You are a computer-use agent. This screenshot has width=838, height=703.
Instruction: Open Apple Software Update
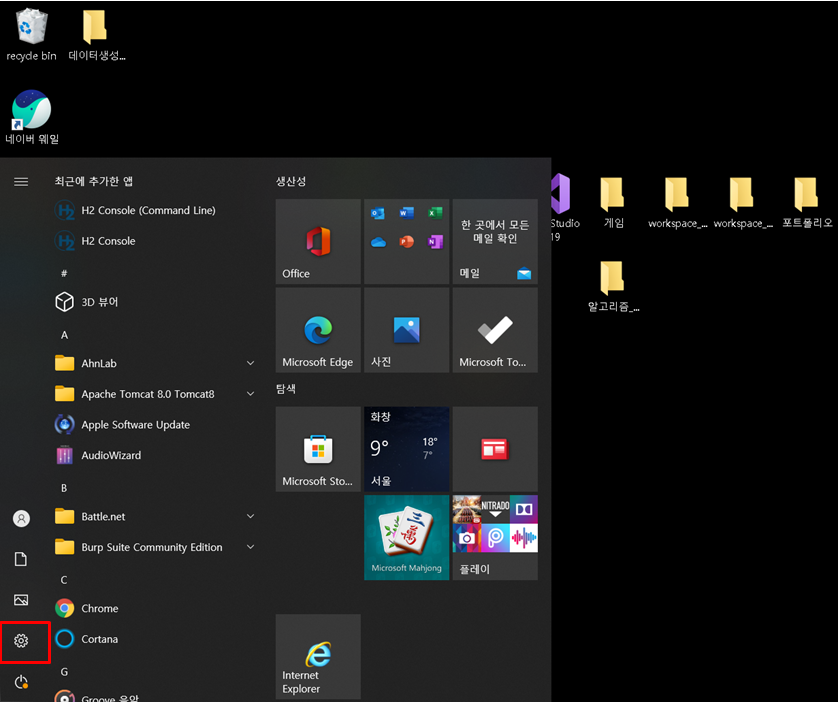click(122, 425)
